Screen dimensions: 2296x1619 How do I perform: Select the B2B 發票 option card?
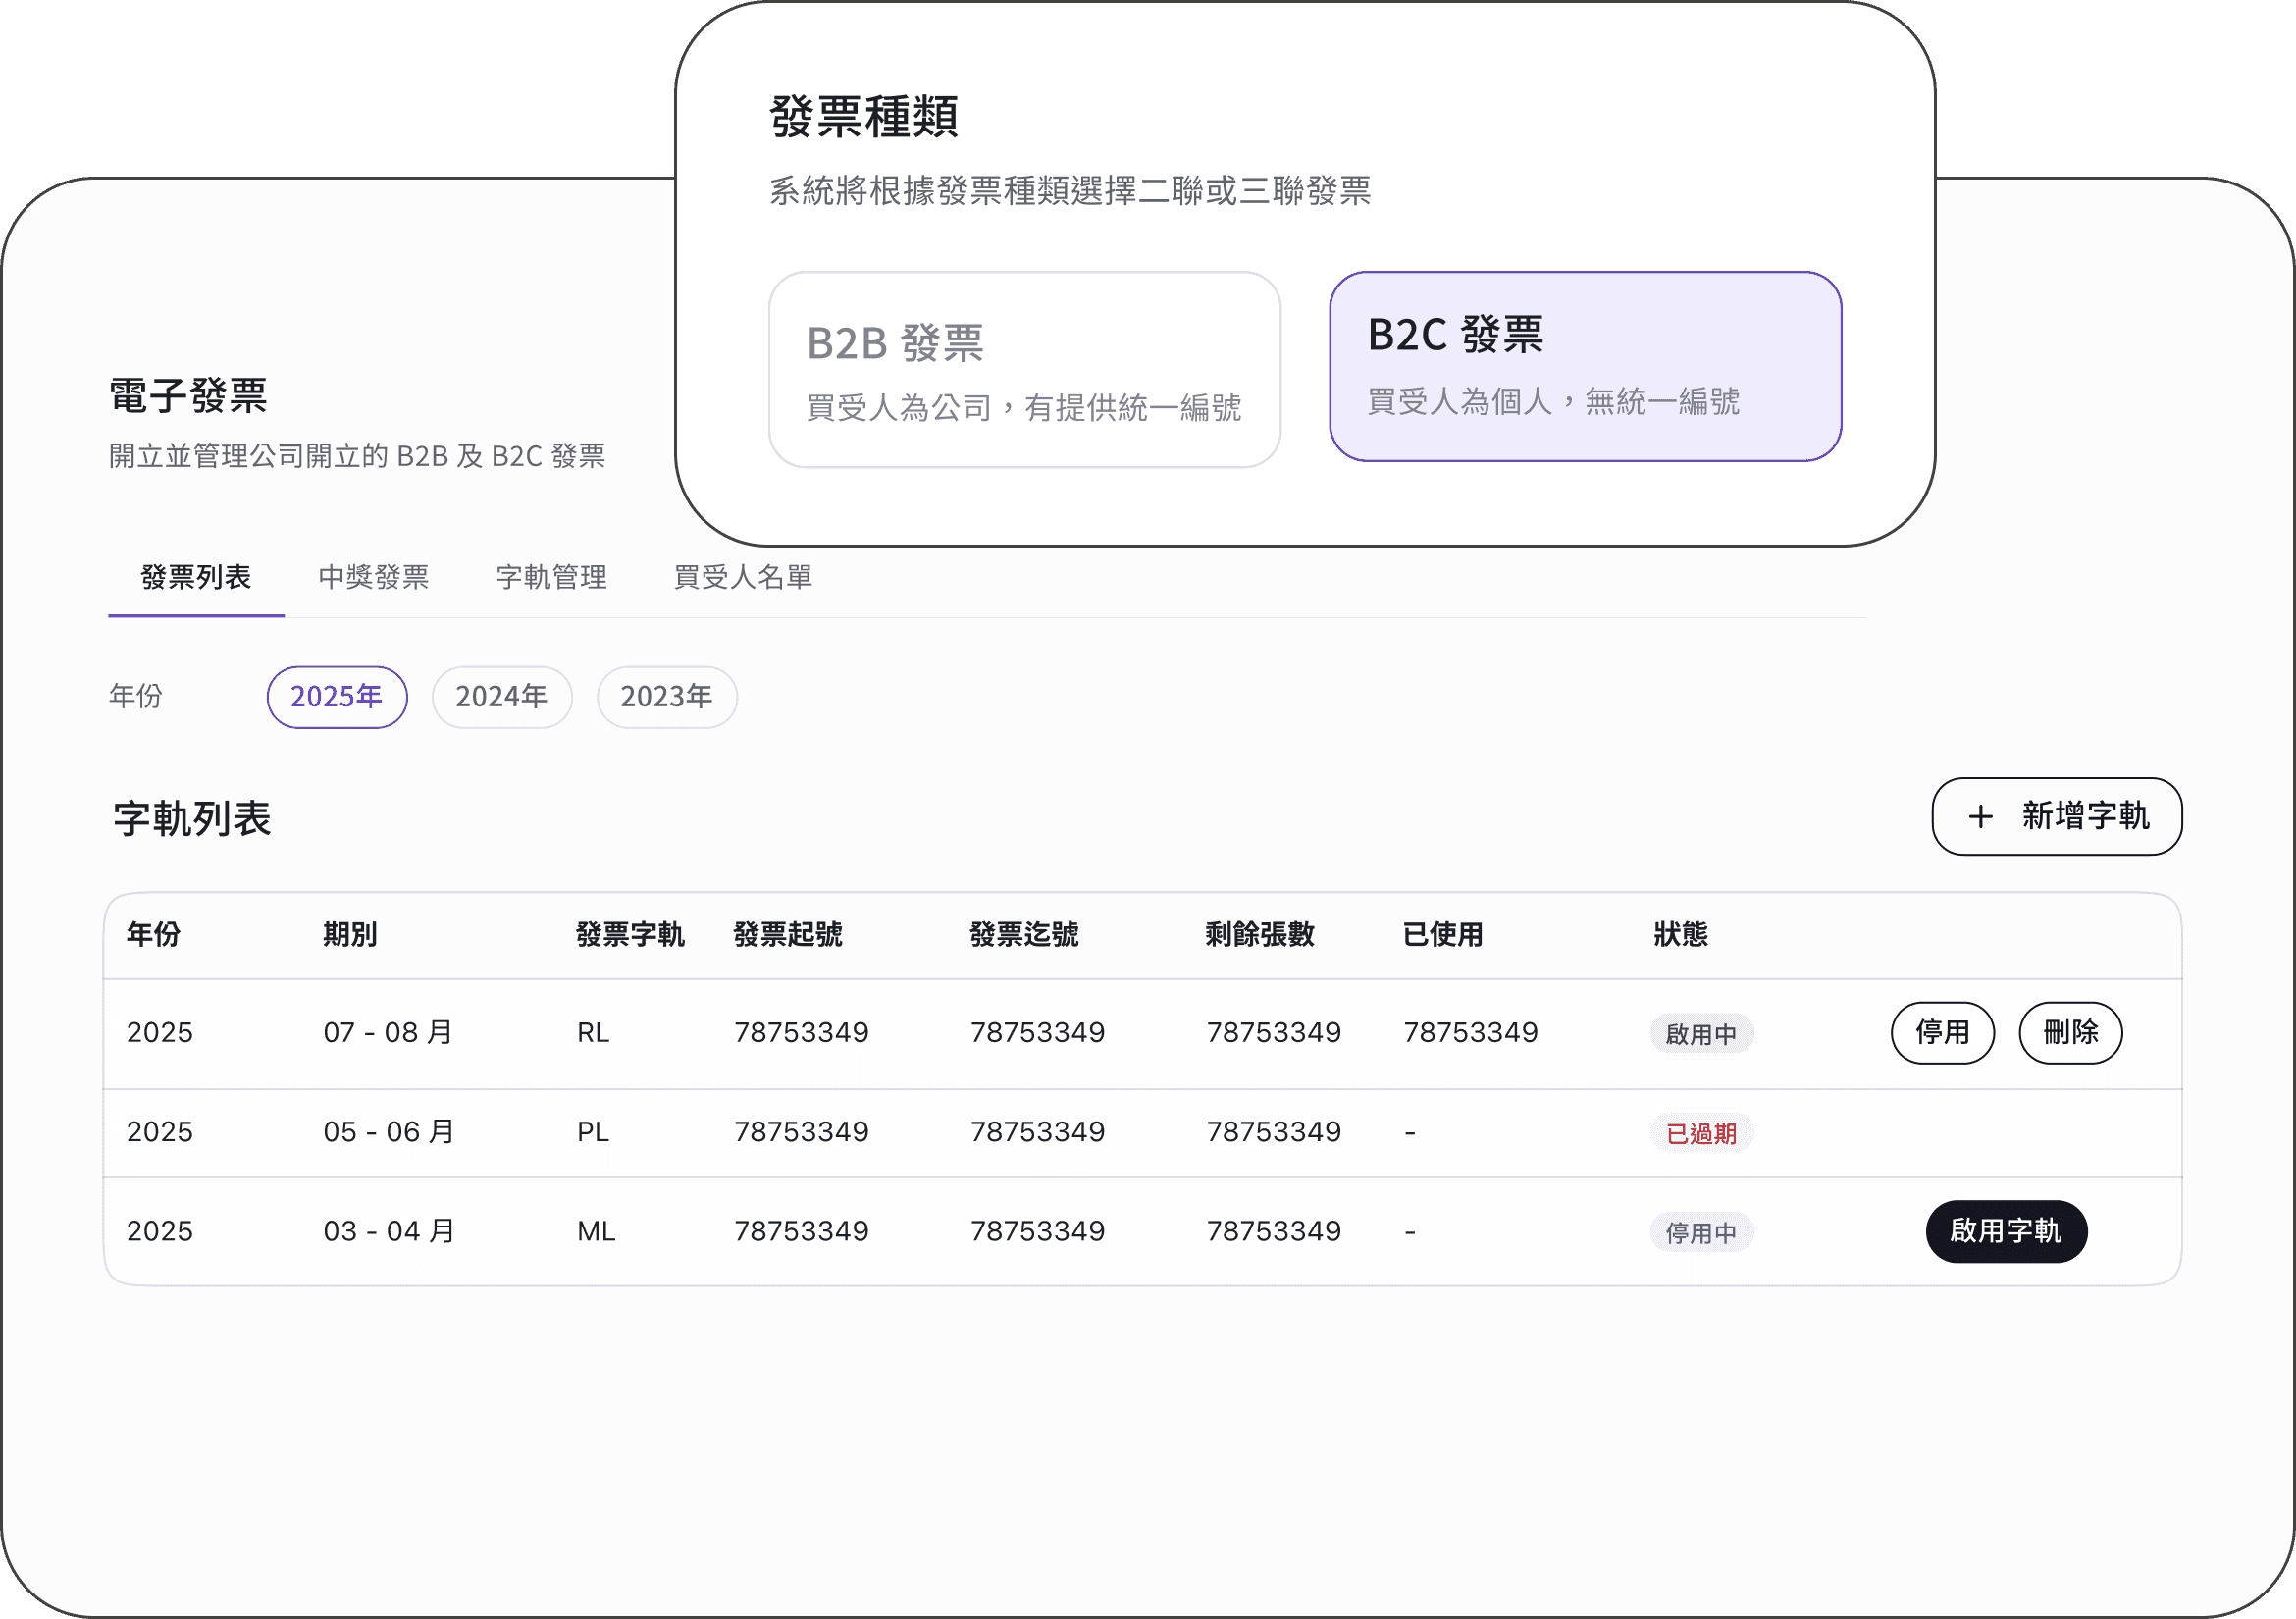coord(1024,369)
